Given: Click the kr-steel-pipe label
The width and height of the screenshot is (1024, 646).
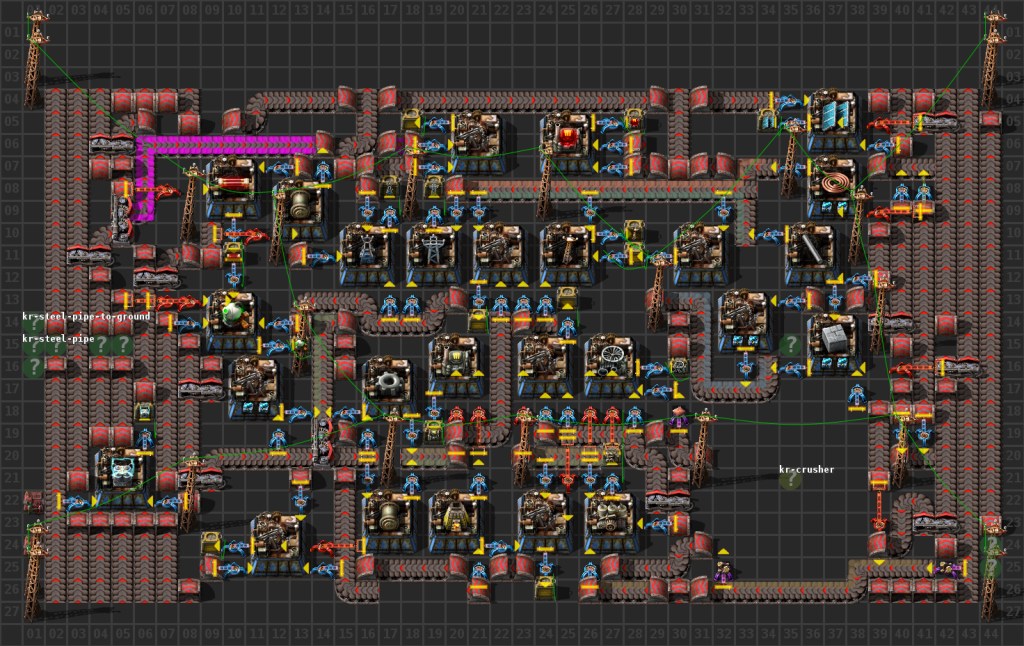Looking at the screenshot, I should pos(58,338).
